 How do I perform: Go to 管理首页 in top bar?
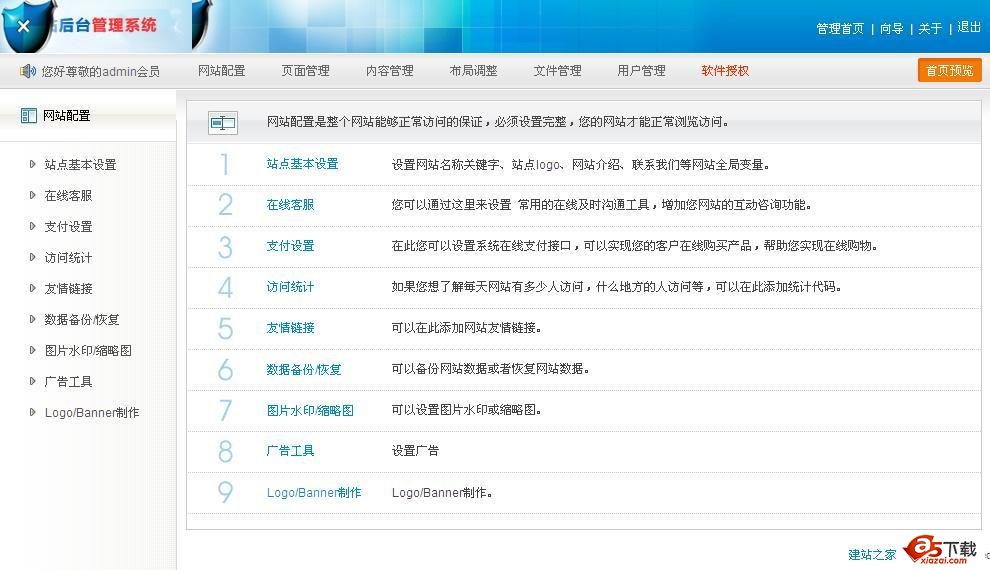coord(840,29)
